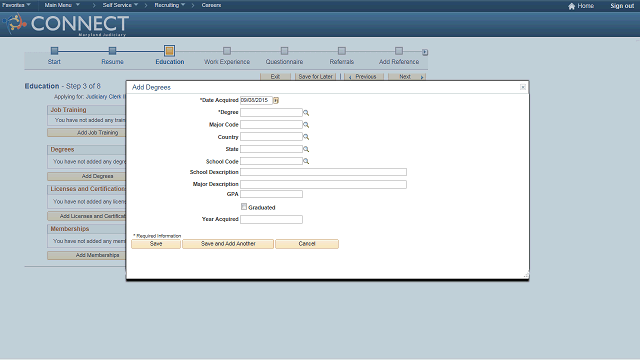Focus the Date Acquired field
Viewport: 640px width, 360px height.
(256, 100)
